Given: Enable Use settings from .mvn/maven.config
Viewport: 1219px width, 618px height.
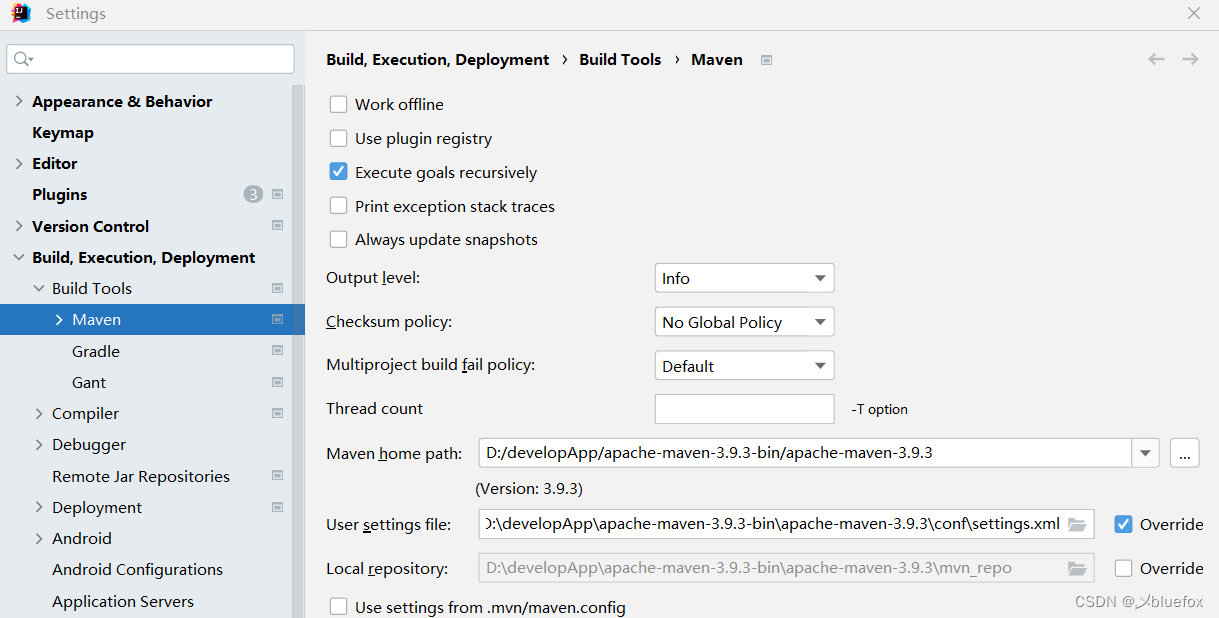Looking at the screenshot, I should tap(339, 606).
